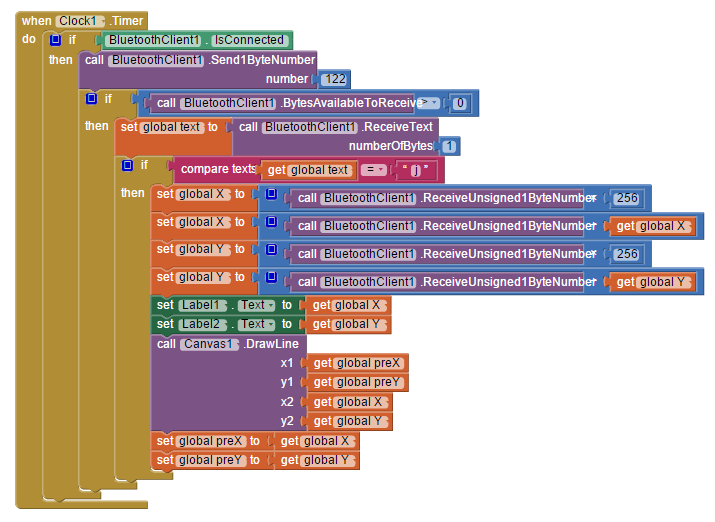Click mutator icon on first set global Y math block
Viewport: 715px width, 522px height.
(271, 249)
